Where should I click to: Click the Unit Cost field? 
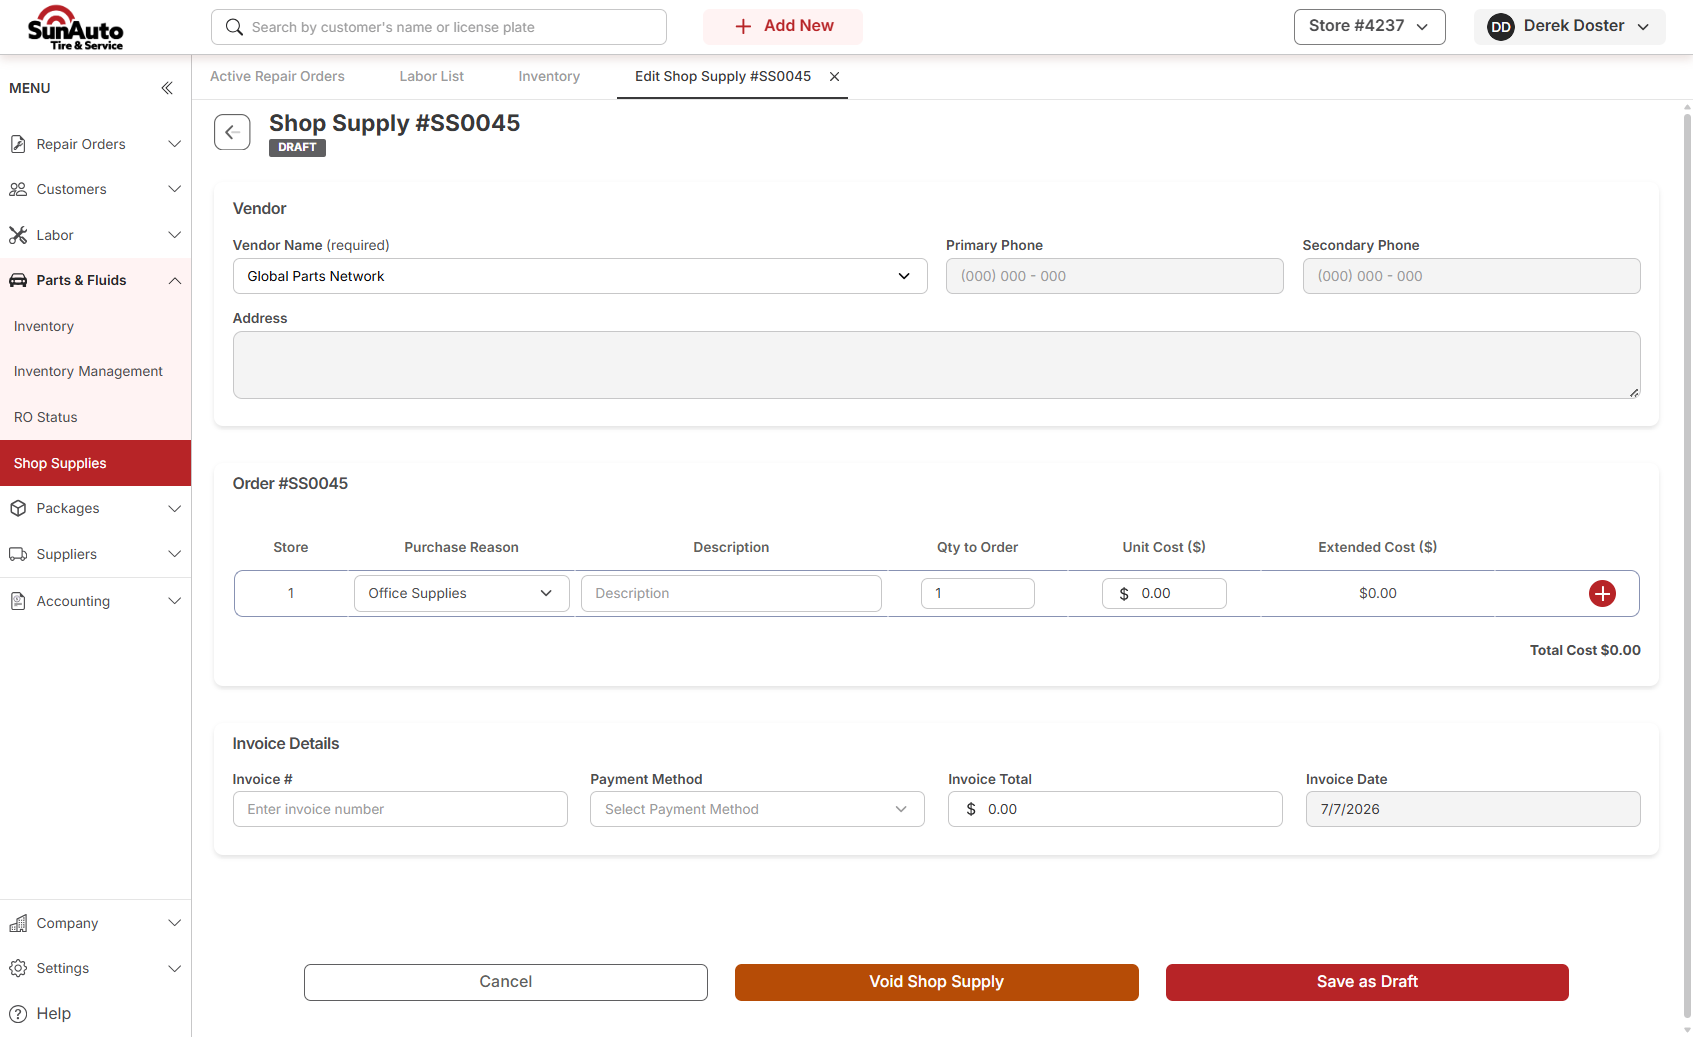[x=1164, y=593]
